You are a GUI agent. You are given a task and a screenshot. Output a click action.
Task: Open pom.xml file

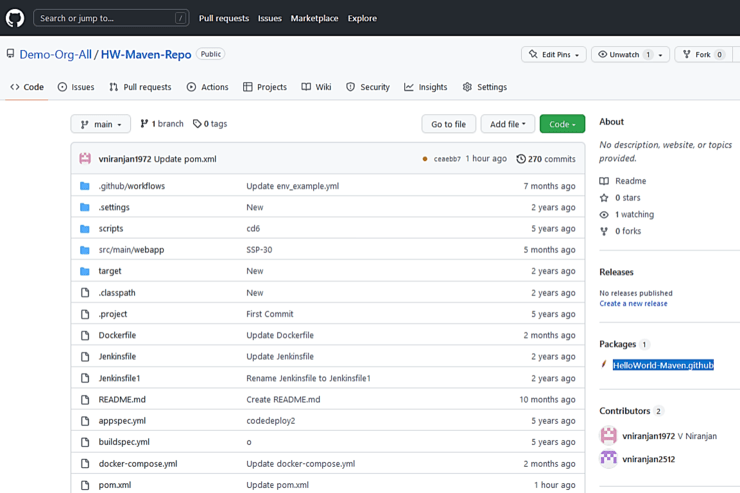(x=115, y=485)
